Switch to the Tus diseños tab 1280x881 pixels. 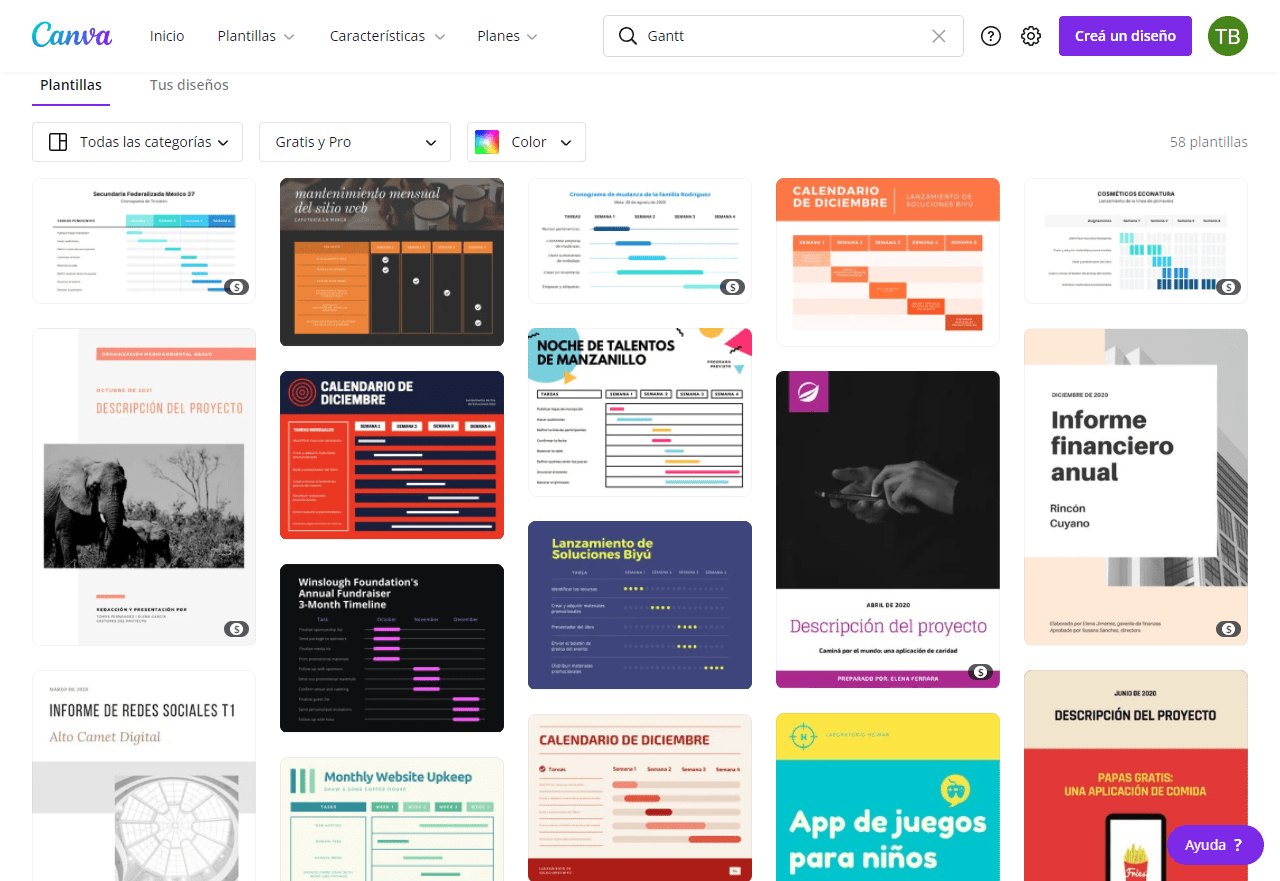click(x=189, y=85)
